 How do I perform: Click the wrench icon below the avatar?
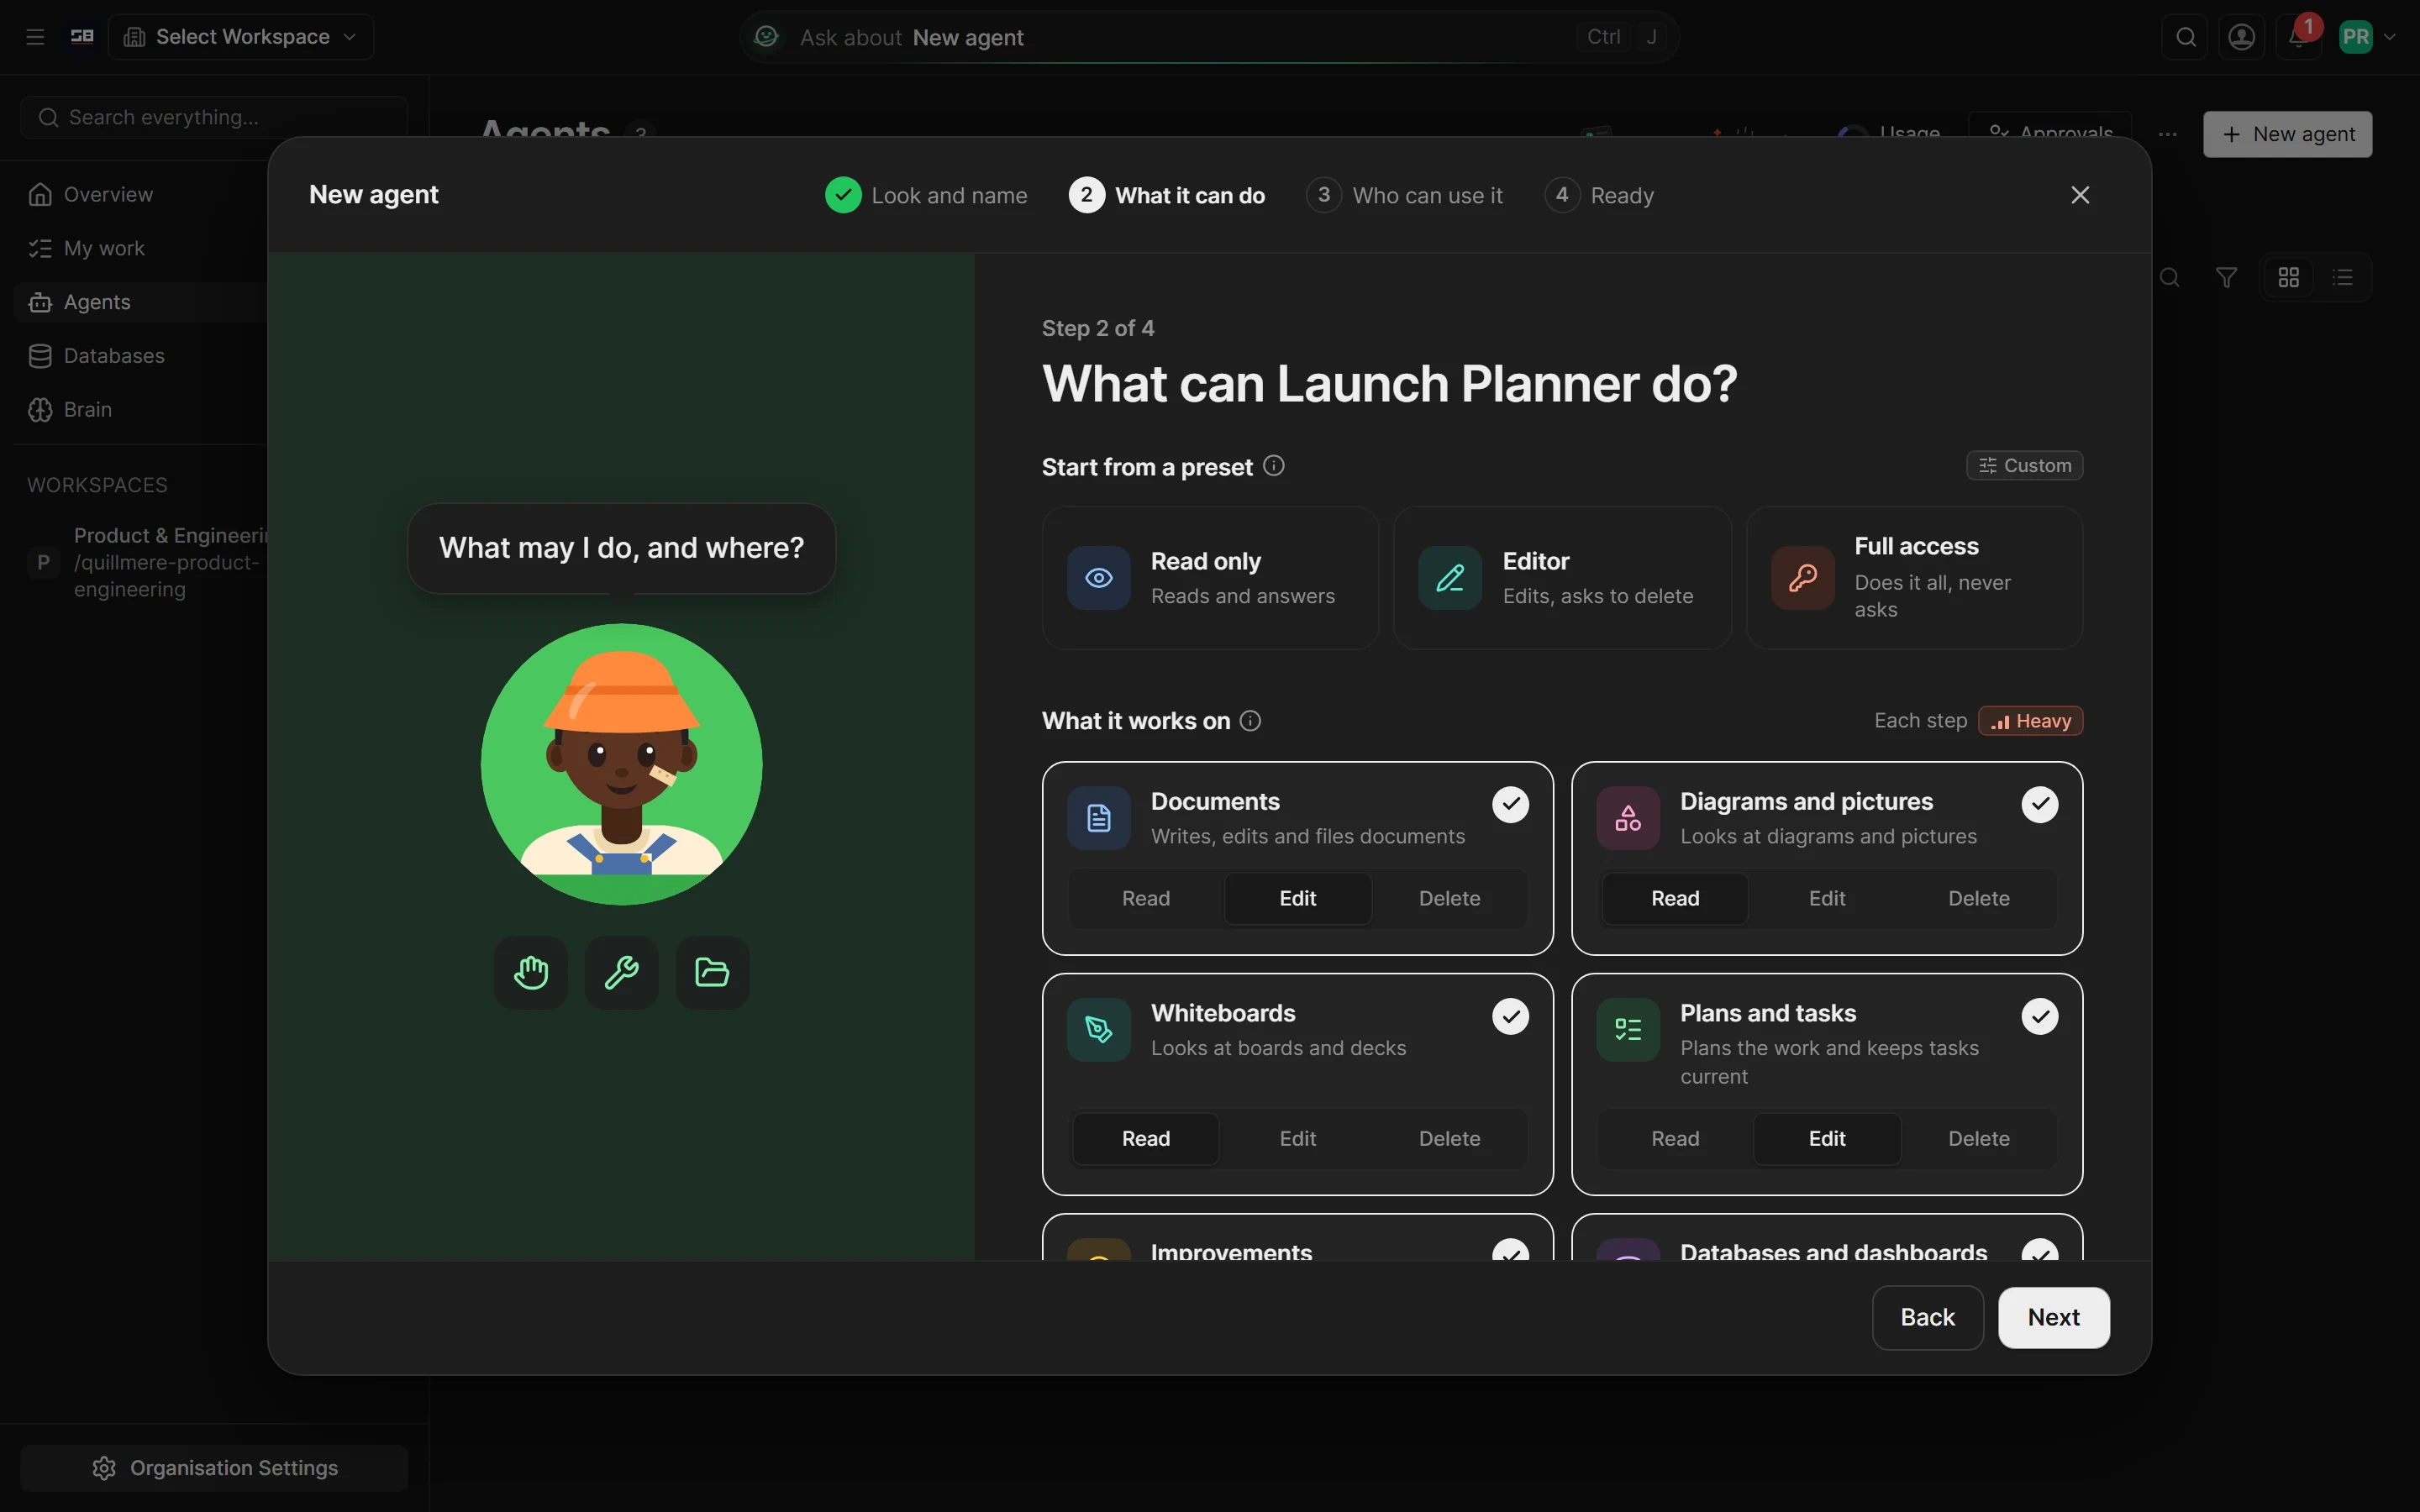coord(621,972)
